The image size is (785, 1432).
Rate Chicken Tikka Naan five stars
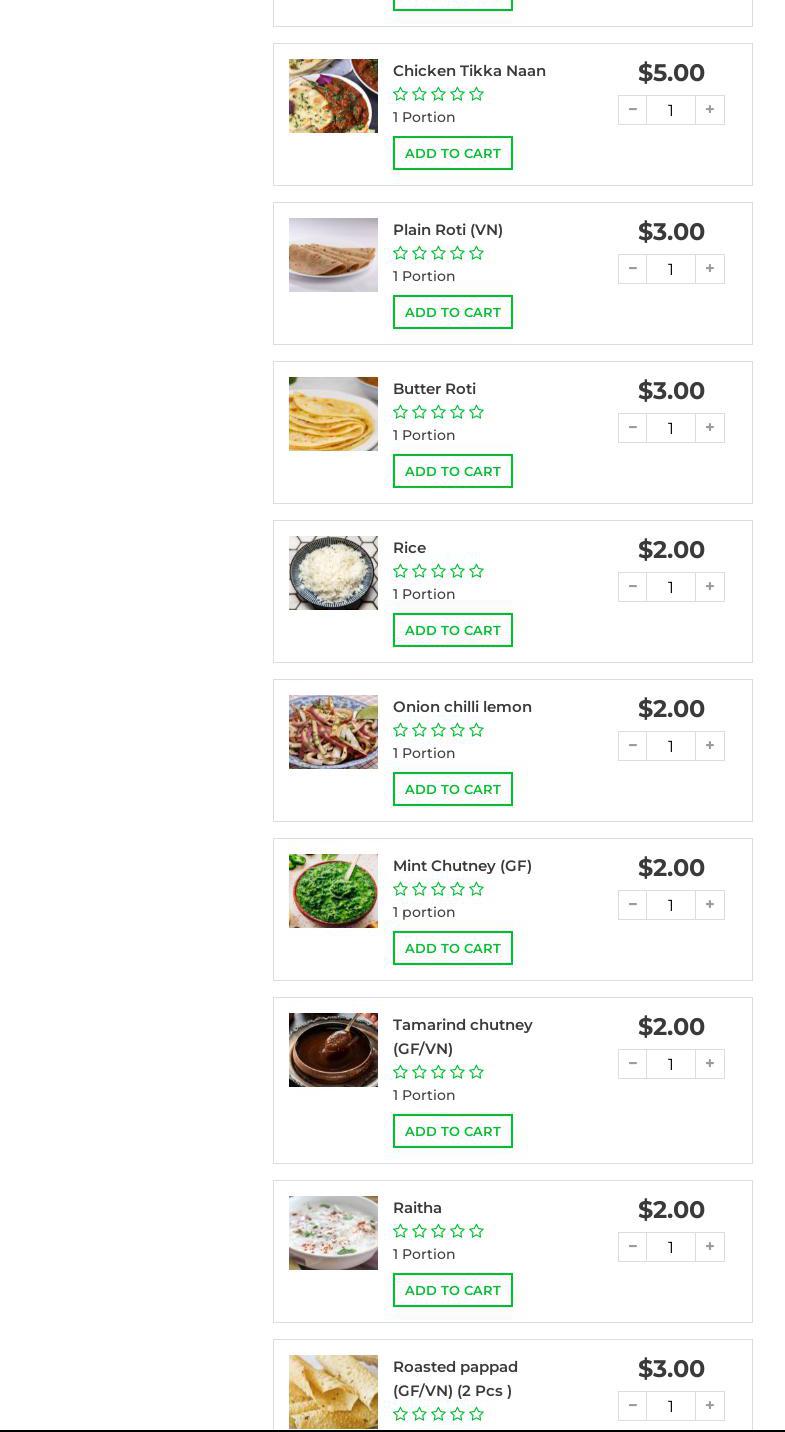[x=477, y=94]
